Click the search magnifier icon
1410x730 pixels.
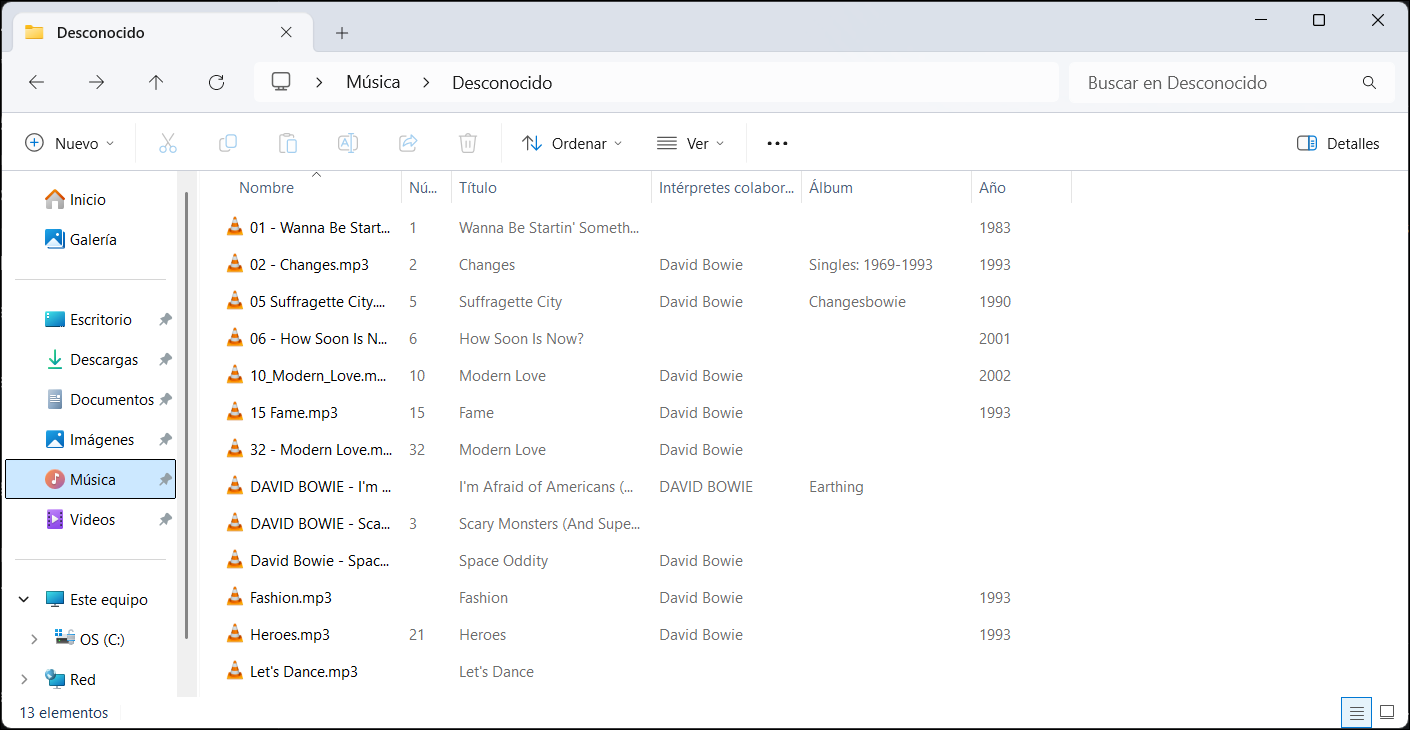pos(1369,83)
